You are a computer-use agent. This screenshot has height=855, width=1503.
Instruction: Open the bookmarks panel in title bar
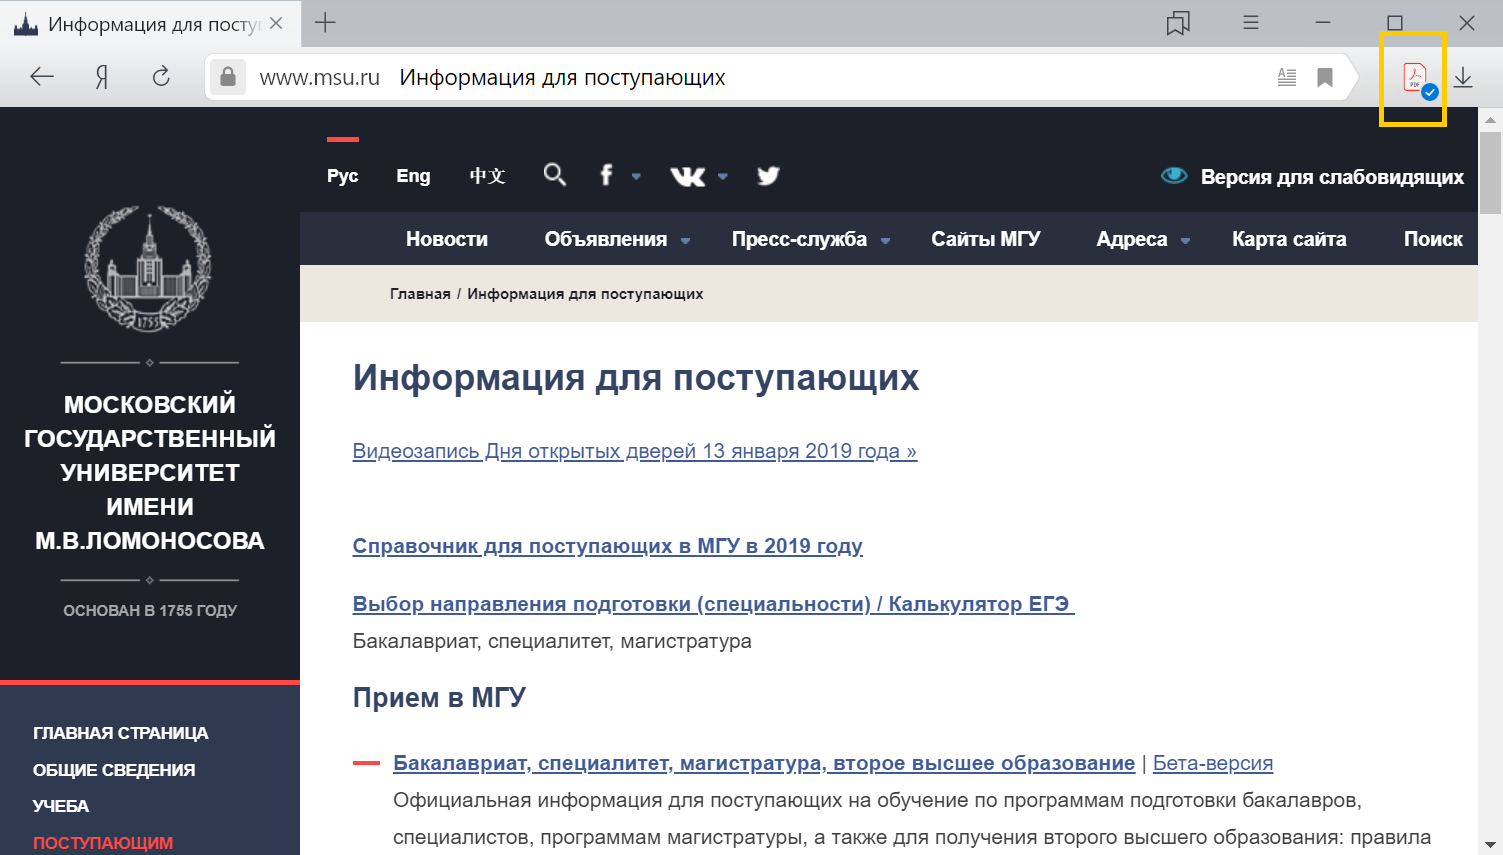tap(1178, 23)
